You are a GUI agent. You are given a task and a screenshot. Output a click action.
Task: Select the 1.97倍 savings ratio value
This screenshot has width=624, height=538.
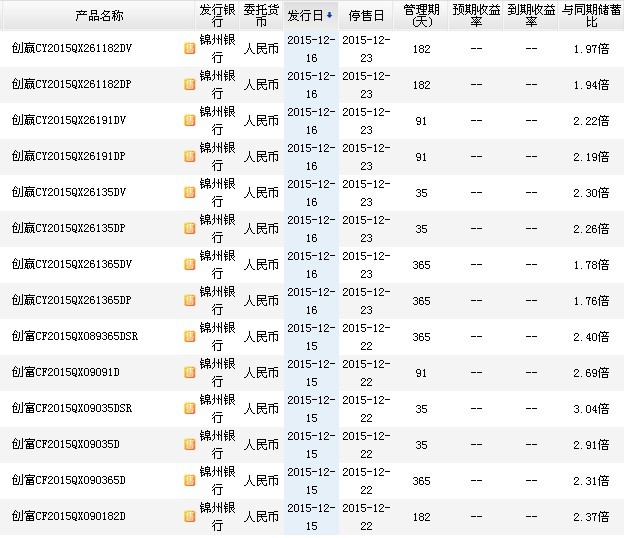coord(591,49)
